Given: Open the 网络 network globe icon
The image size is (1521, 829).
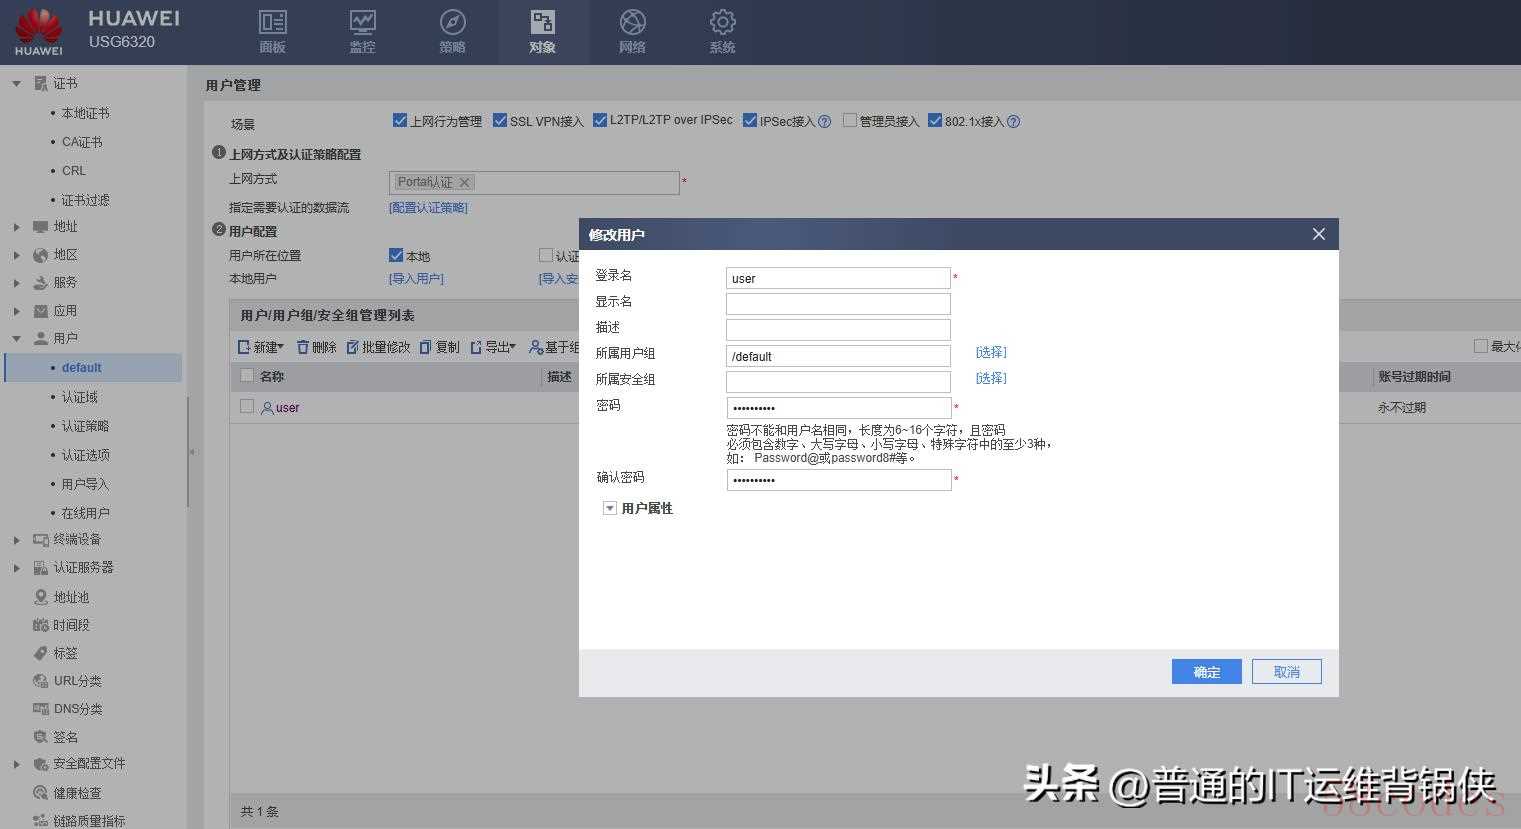Looking at the screenshot, I should click(x=632, y=23).
